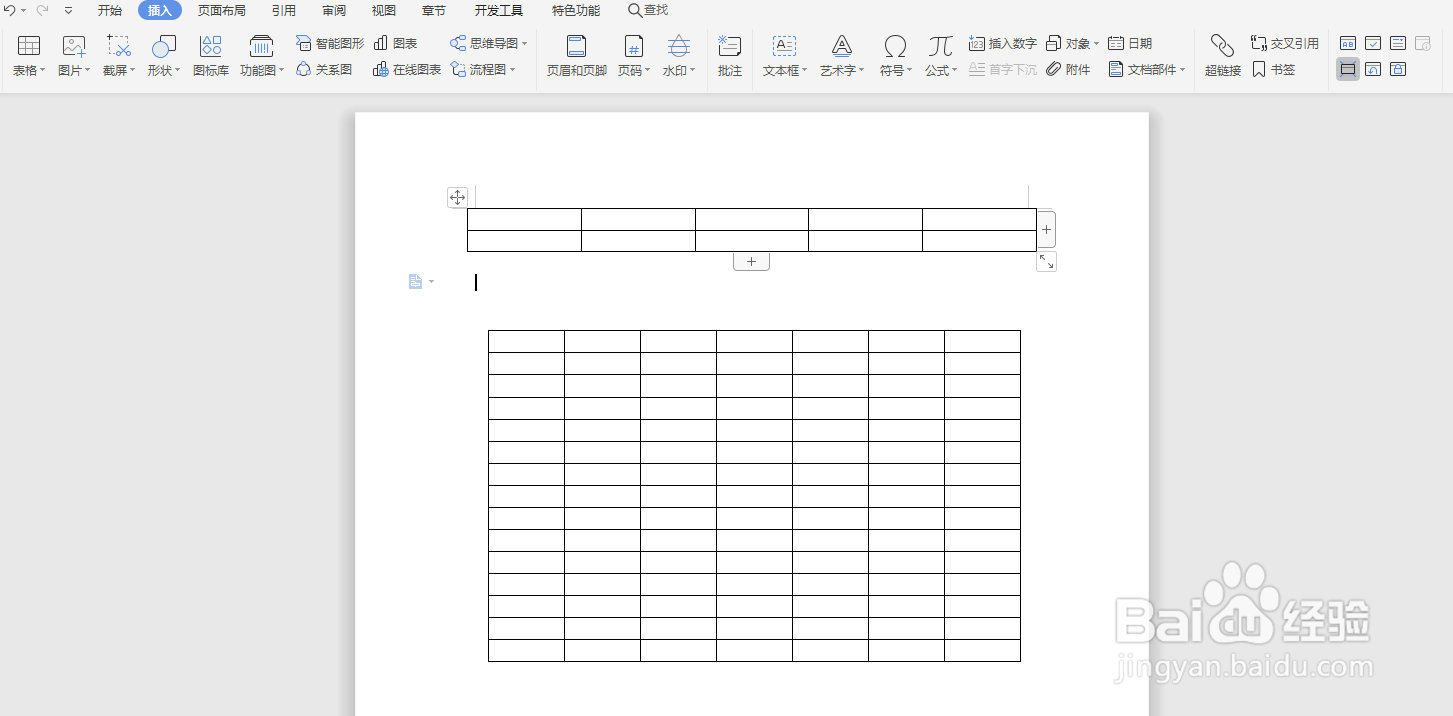Insert a text form field
The image size is (1453, 716).
coord(1348,43)
